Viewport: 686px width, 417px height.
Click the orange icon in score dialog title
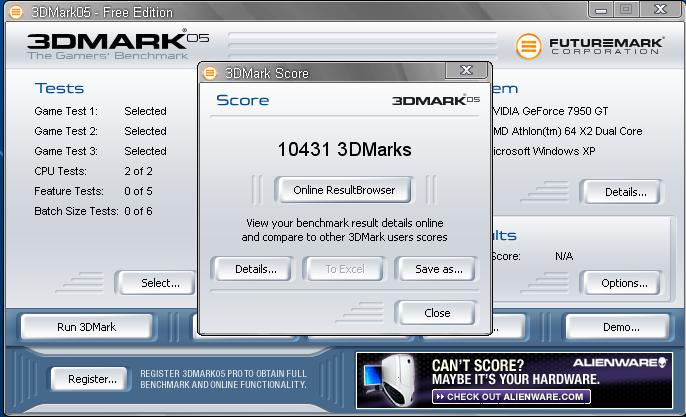210,73
